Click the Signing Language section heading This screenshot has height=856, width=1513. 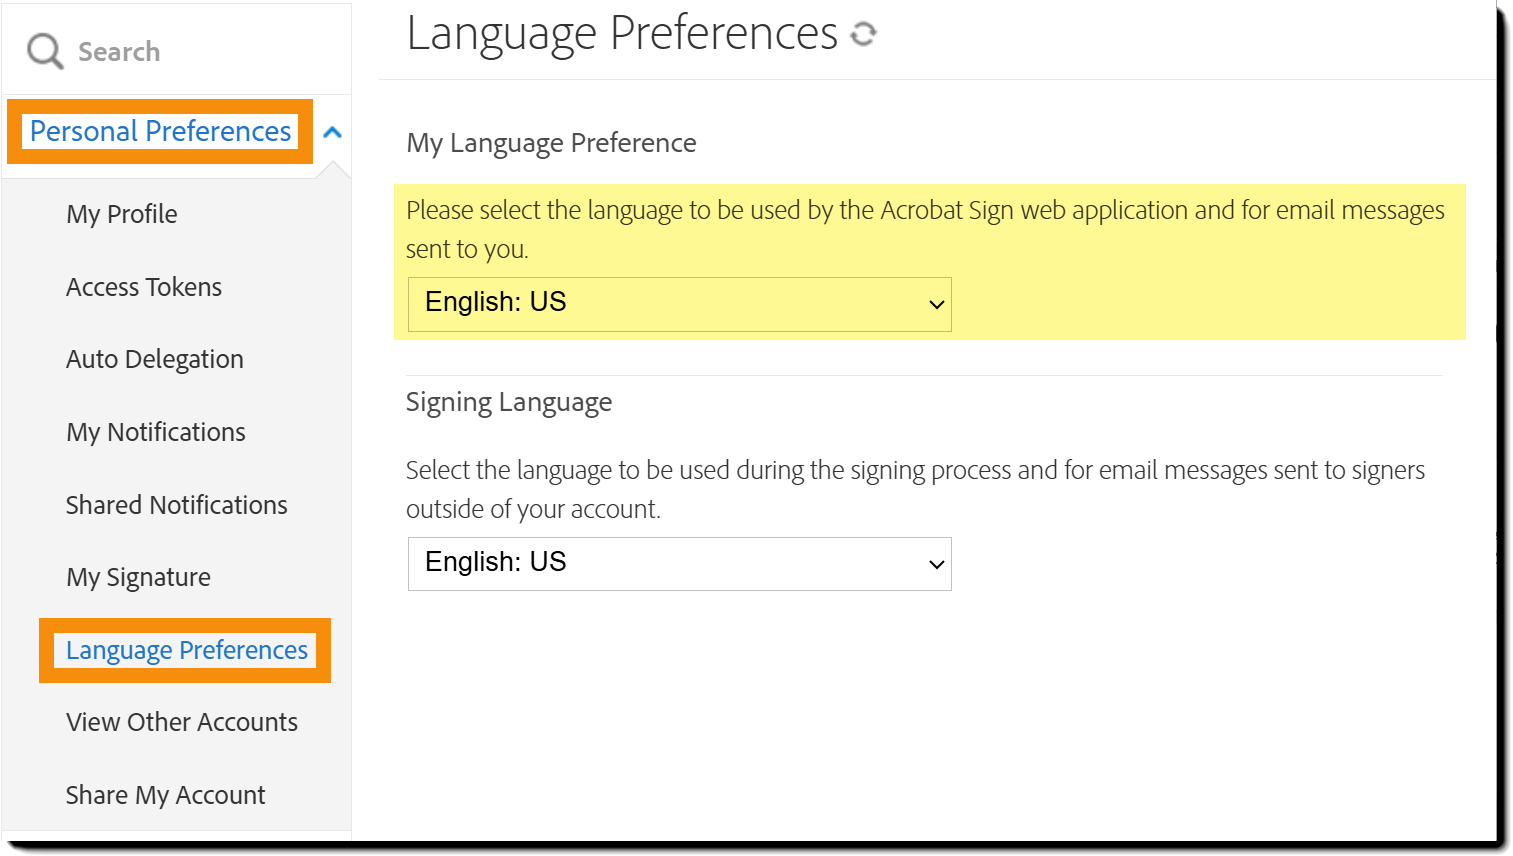[x=509, y=402]
